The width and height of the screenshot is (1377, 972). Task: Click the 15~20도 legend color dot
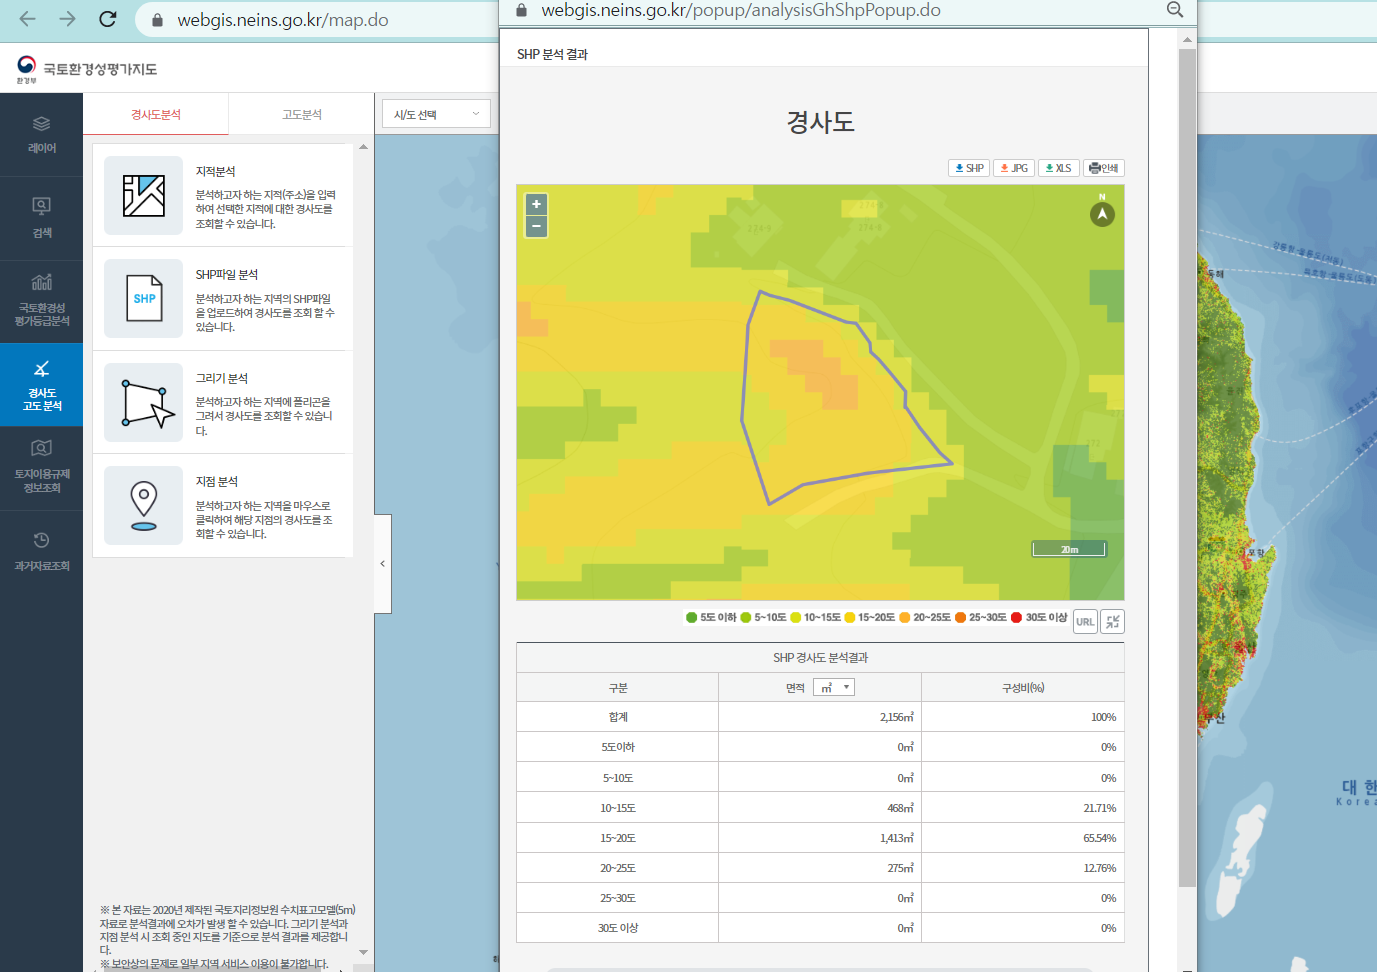click(849, 617)
